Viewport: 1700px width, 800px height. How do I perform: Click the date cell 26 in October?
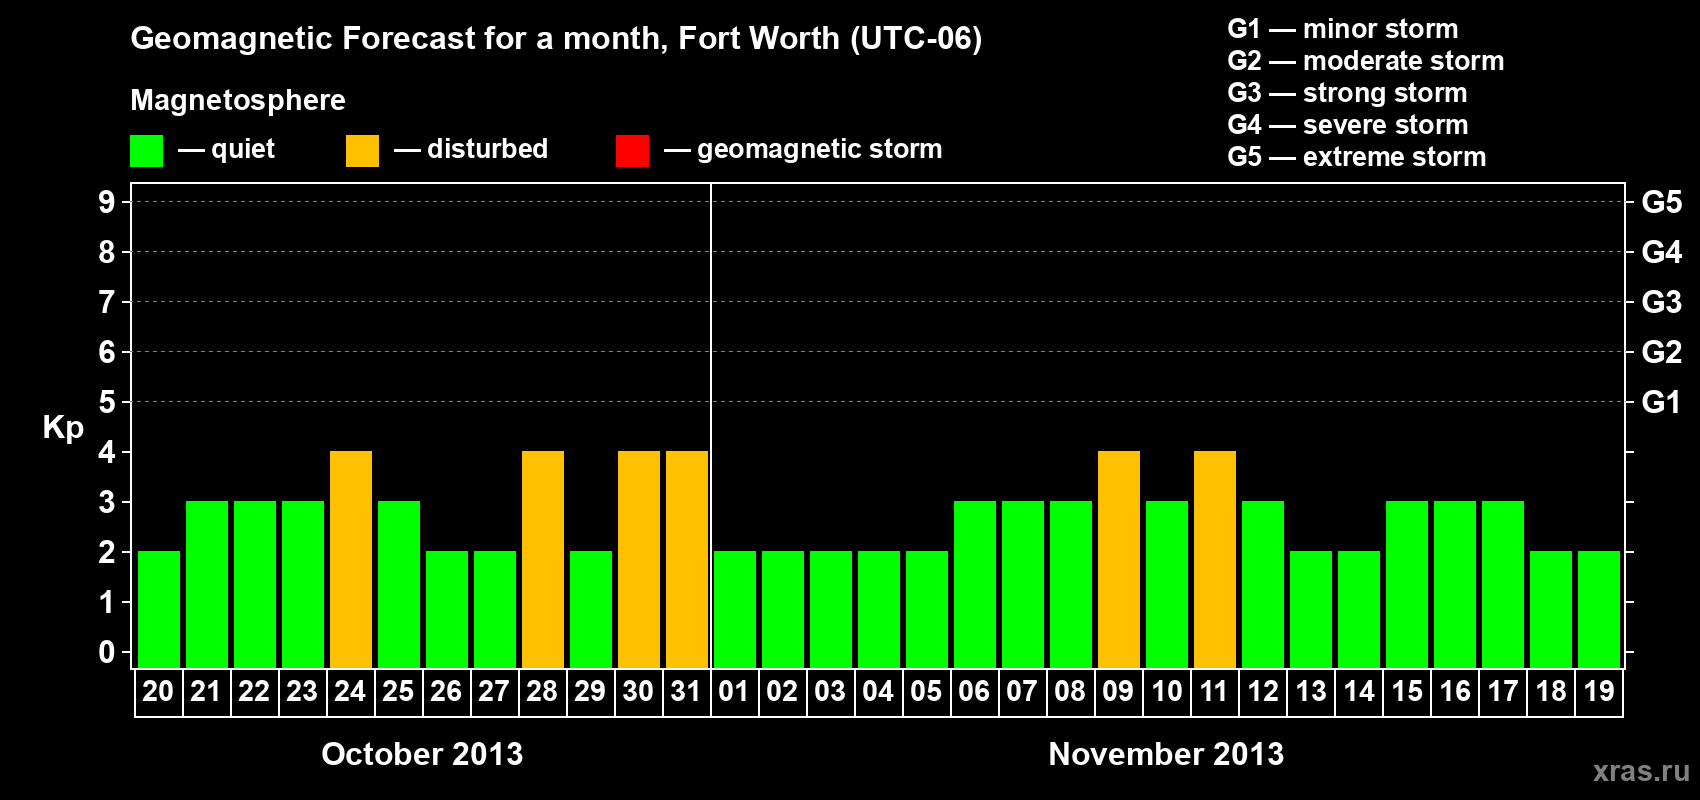pos(447,692)
